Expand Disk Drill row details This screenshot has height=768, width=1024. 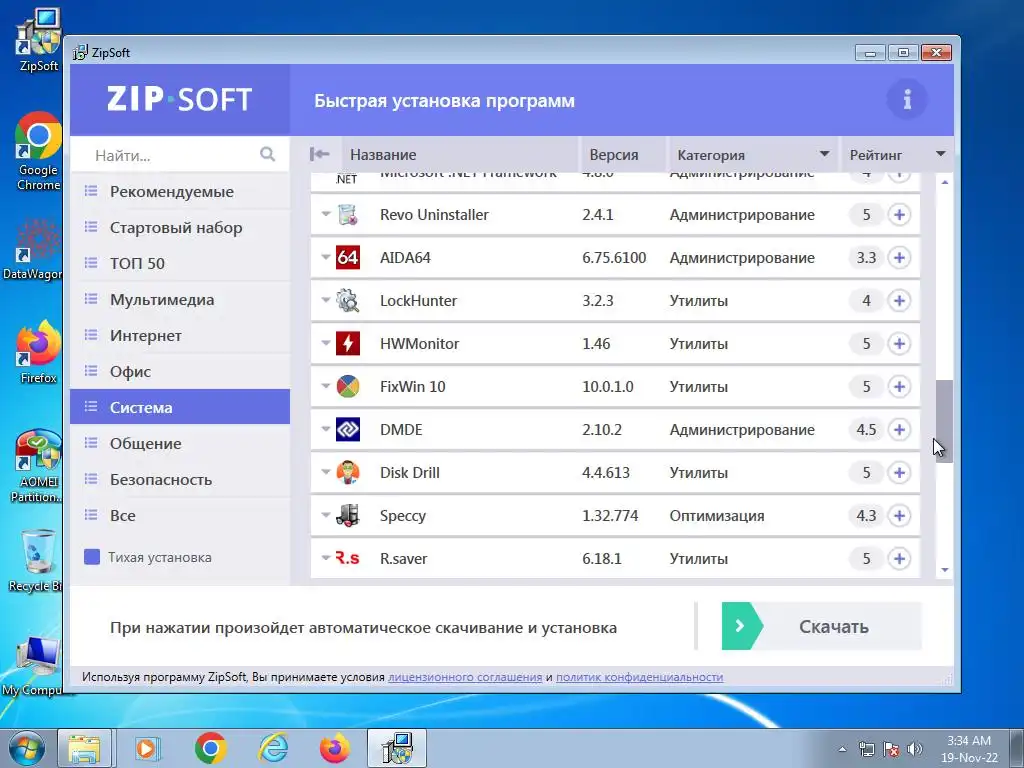[325, 472]
